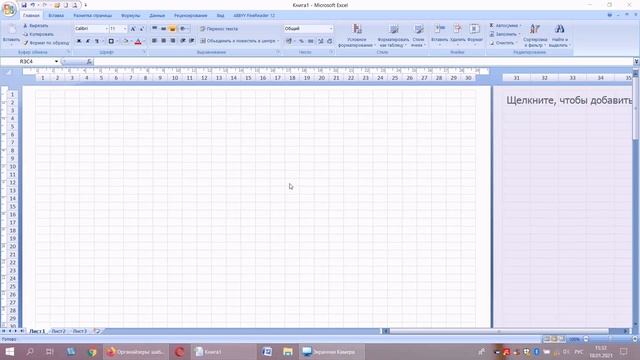Save the workbook from Quick Access toolbar
The width and height of the screenshot is (640, 360).
24,5
